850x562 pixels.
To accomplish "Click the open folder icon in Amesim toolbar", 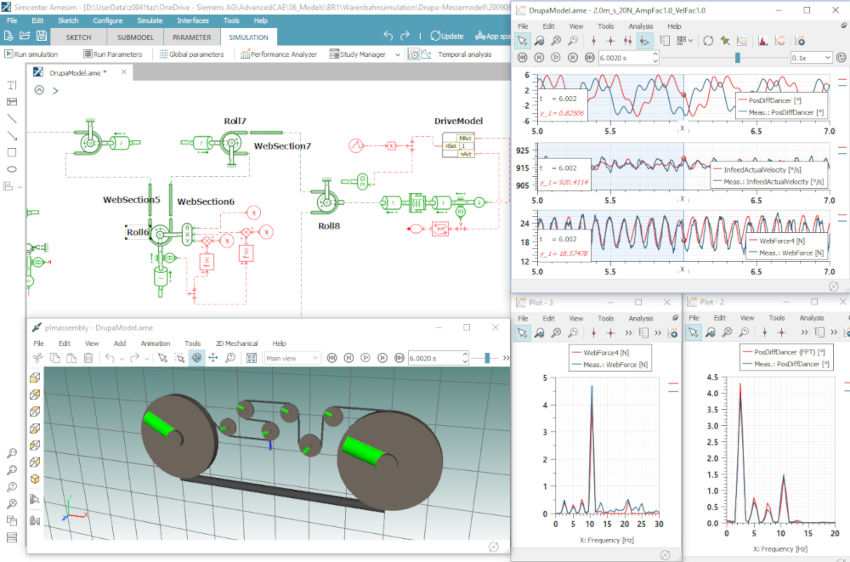I will (x=25, y=36).
